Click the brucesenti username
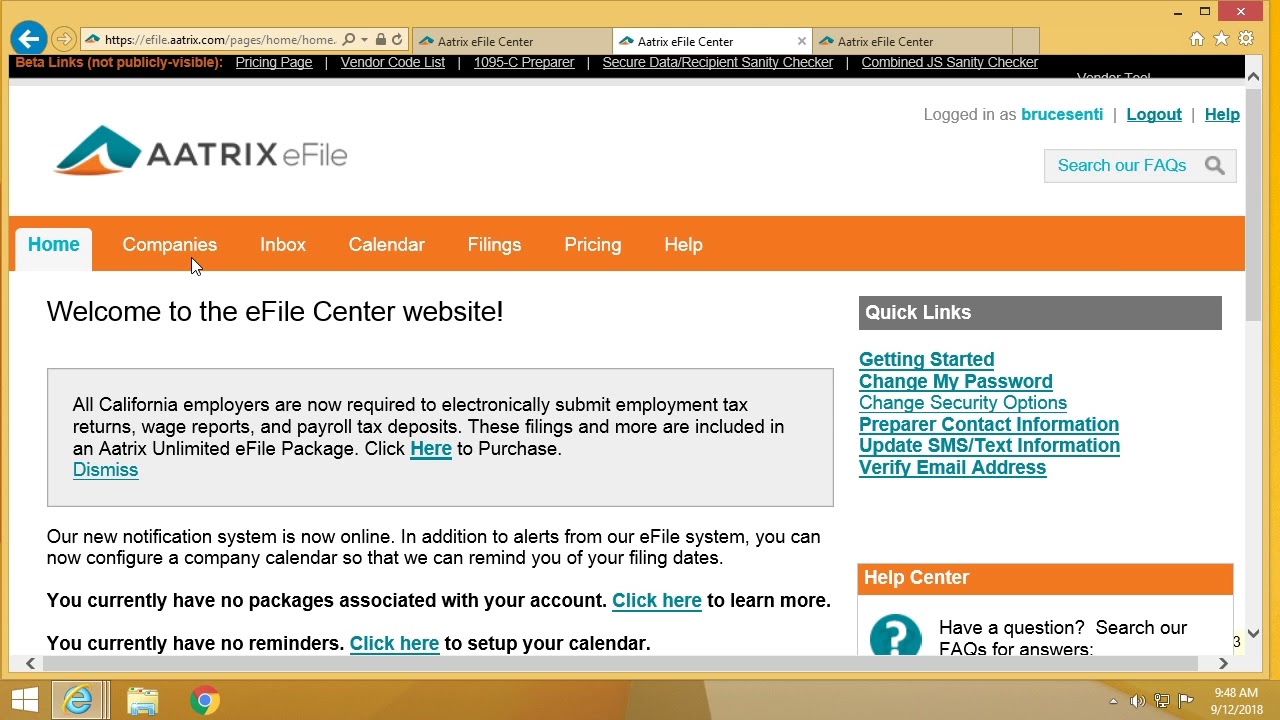 point(1062,114)
